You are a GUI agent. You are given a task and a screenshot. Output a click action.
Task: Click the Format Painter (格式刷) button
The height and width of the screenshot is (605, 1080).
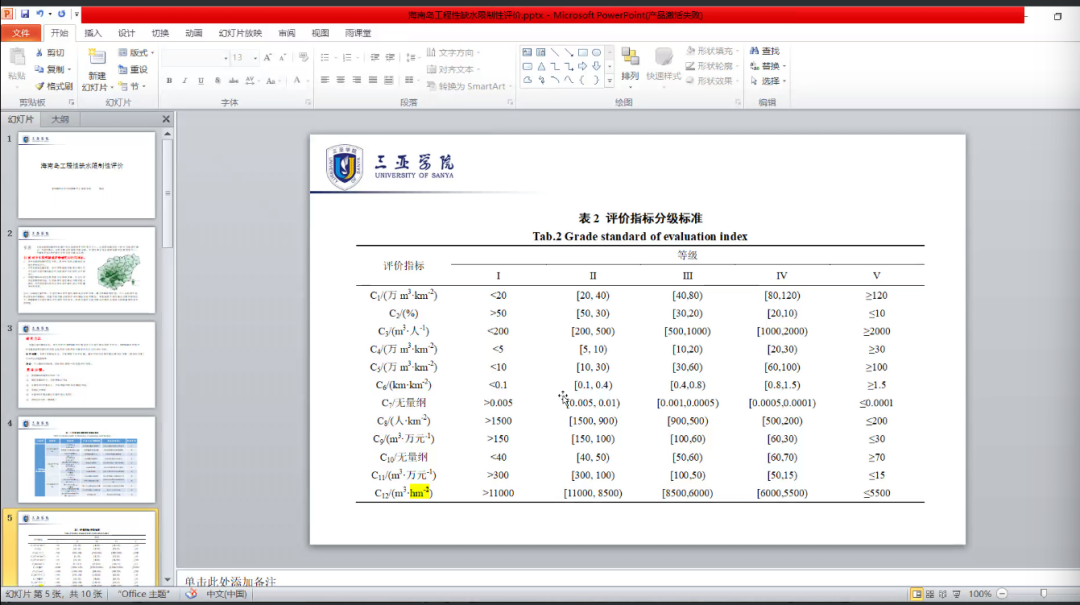tap(53, 86)
